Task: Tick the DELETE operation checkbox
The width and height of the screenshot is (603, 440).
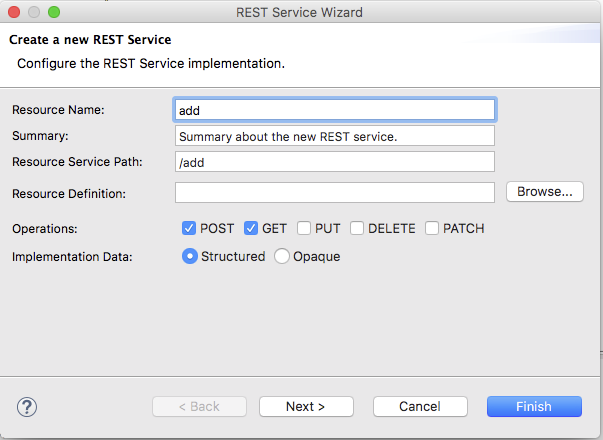Action: [x=357, y=228]
